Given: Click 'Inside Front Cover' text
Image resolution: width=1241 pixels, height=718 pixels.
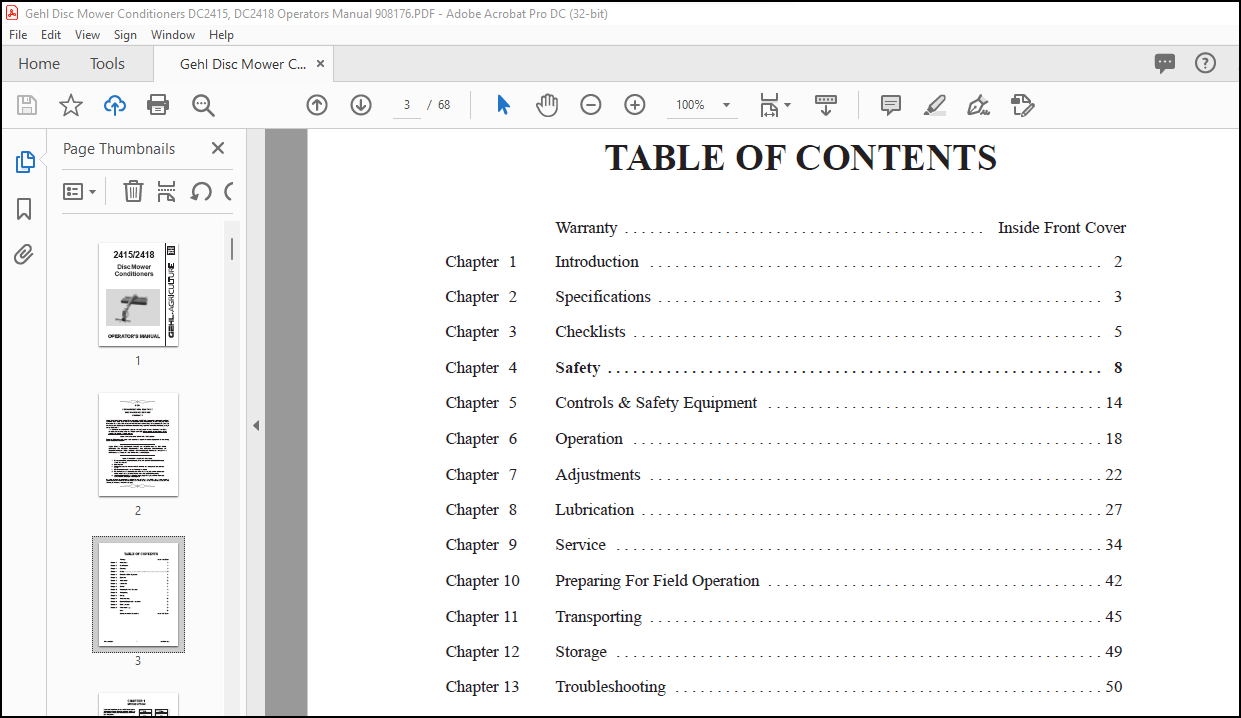Looking at the screenshot, I should coord(1062,228).
